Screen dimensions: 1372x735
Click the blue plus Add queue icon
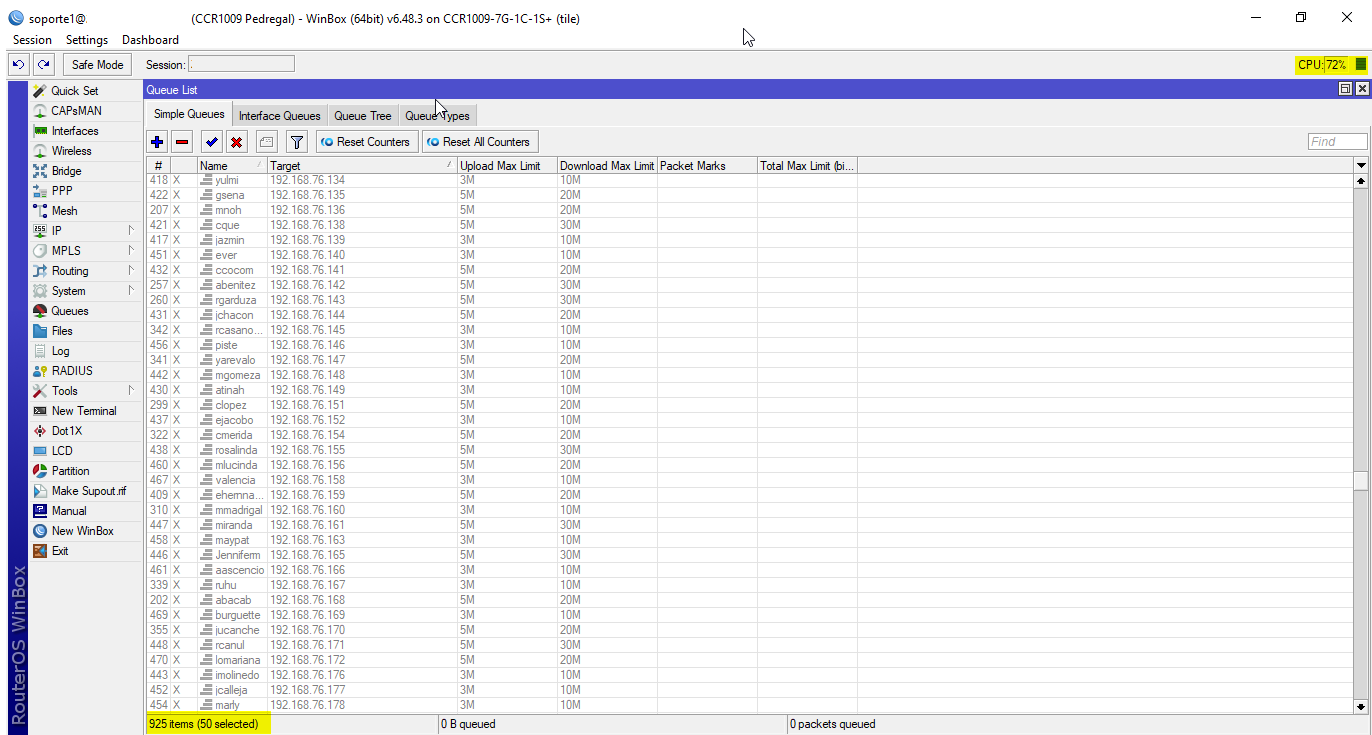(x=157, y=142)
